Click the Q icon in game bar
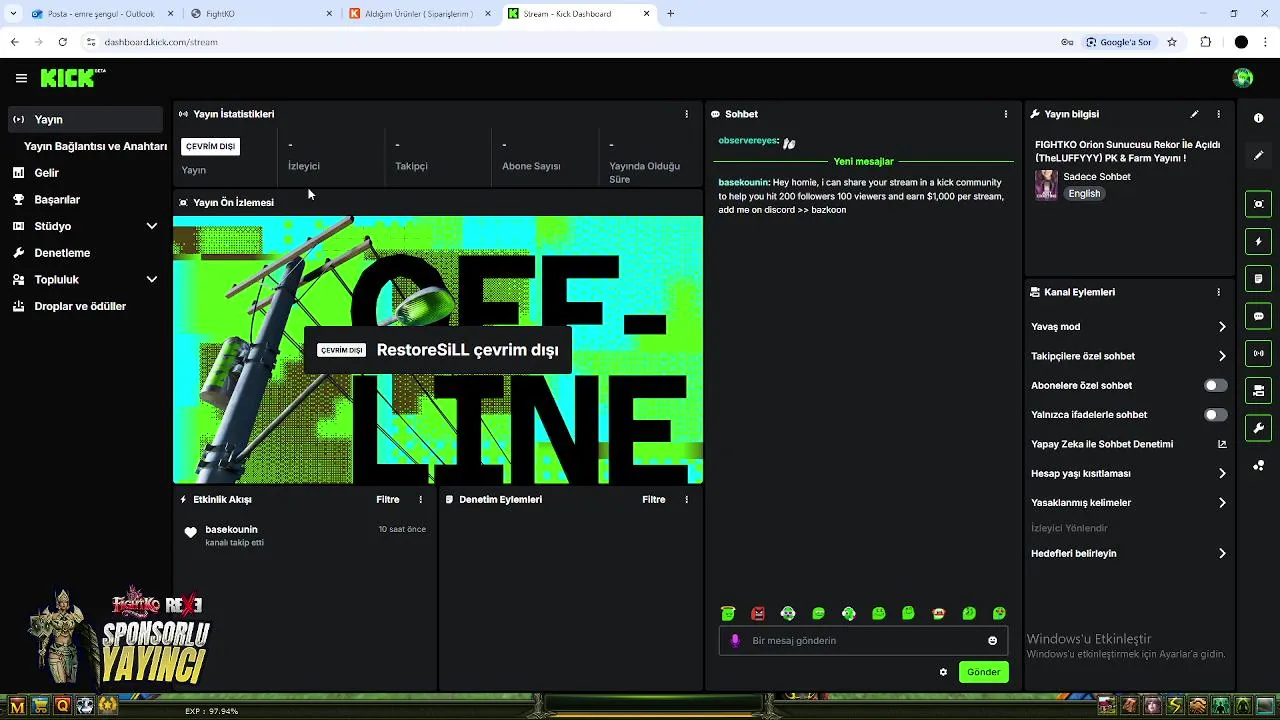1280x720 pixels. [62, 706]
